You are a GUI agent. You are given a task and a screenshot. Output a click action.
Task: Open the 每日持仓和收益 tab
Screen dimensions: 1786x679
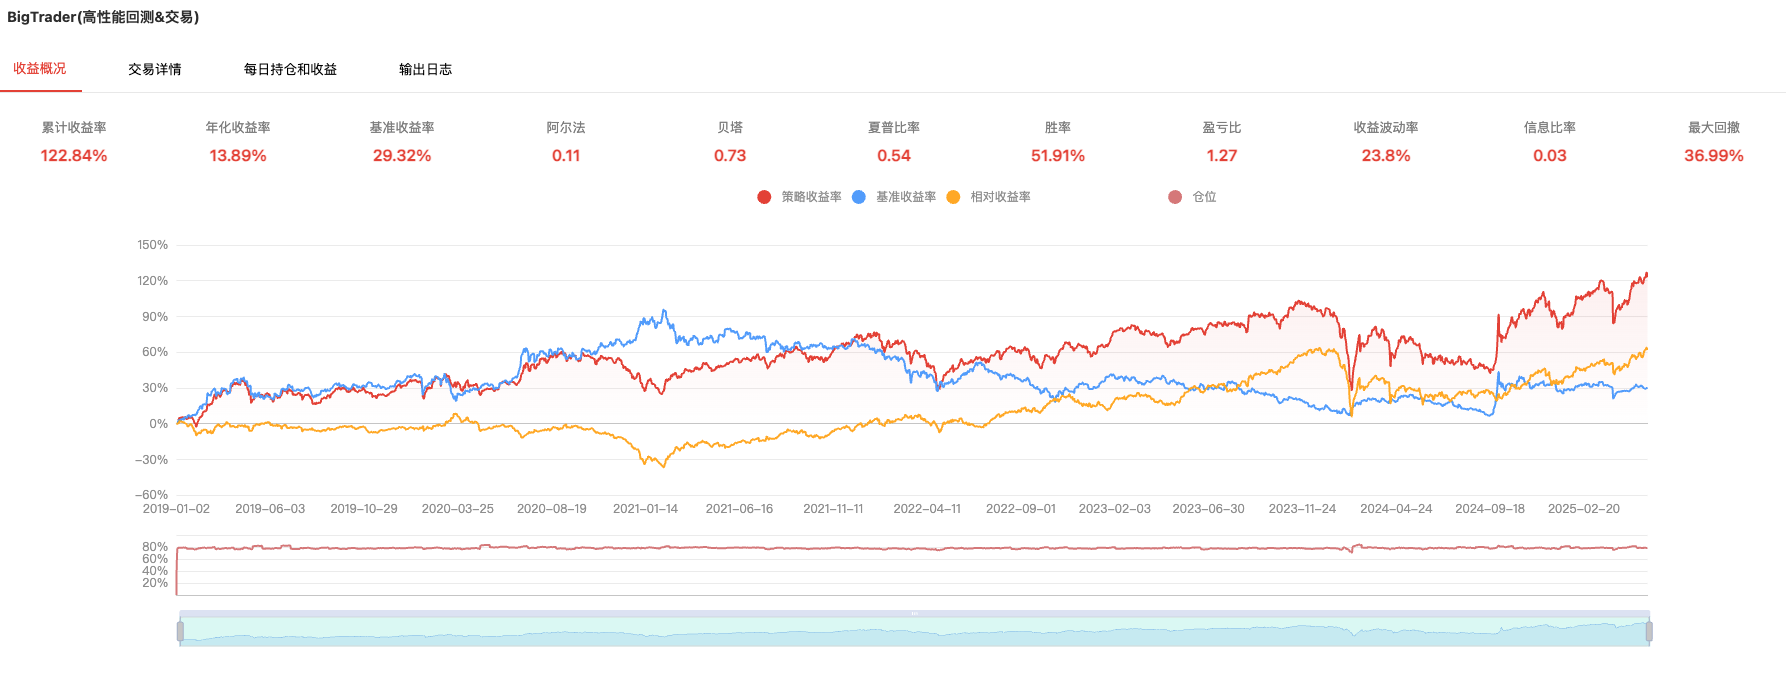290,69
